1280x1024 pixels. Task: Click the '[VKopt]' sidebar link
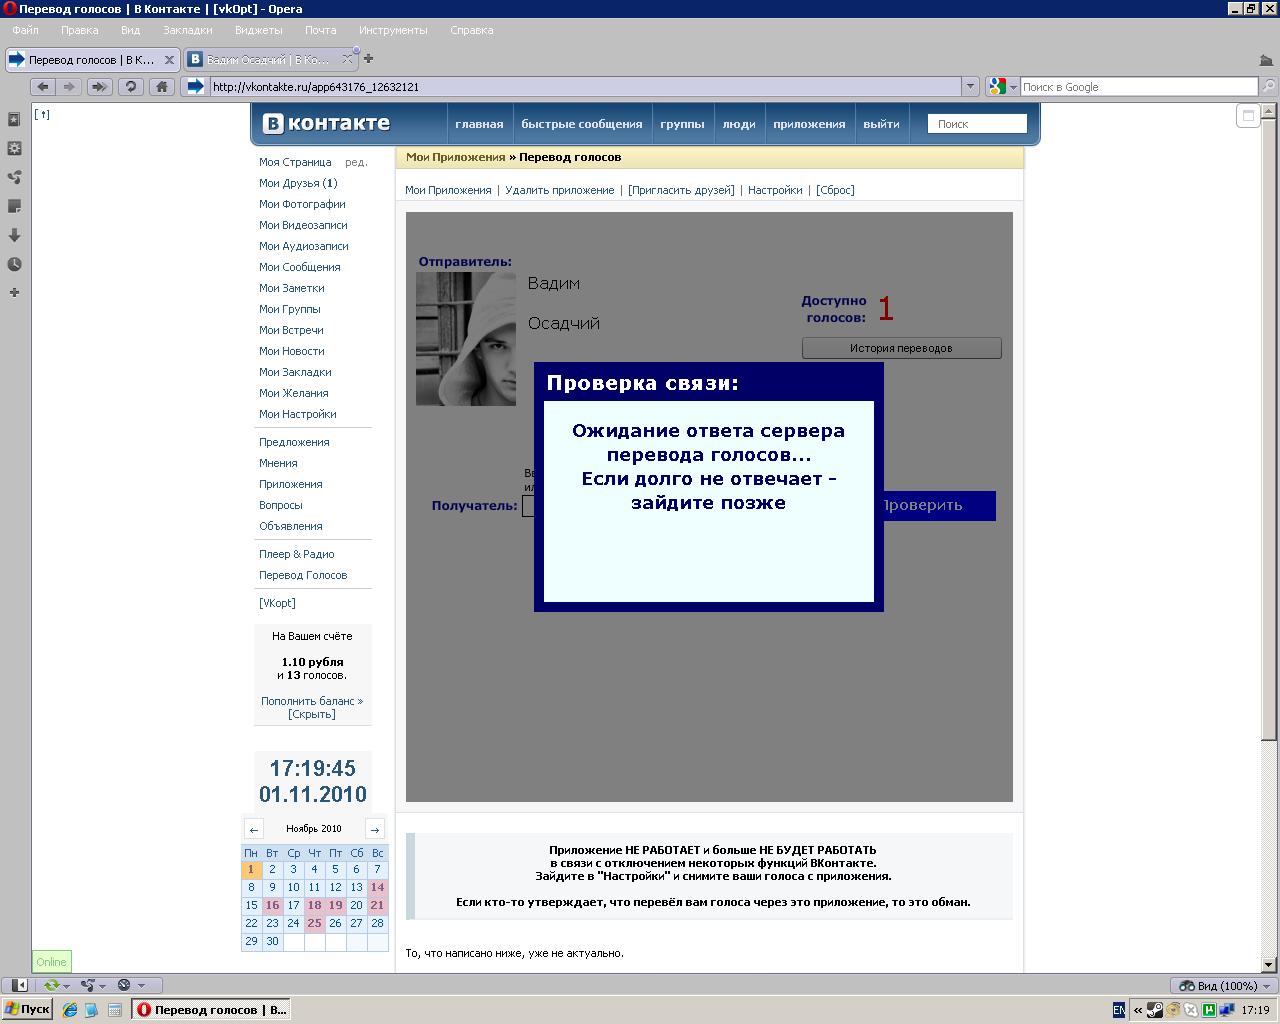click(277, 603)
